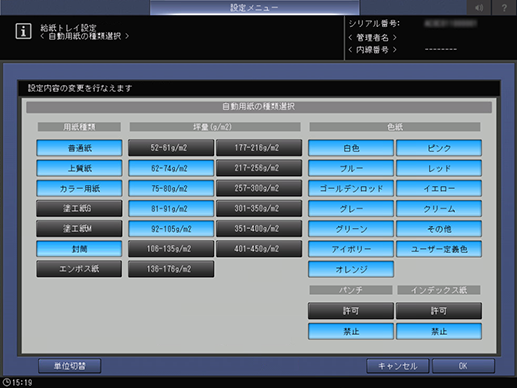Enable weight 301-350g/m2
517x388 pixels.
pos(259,208)
